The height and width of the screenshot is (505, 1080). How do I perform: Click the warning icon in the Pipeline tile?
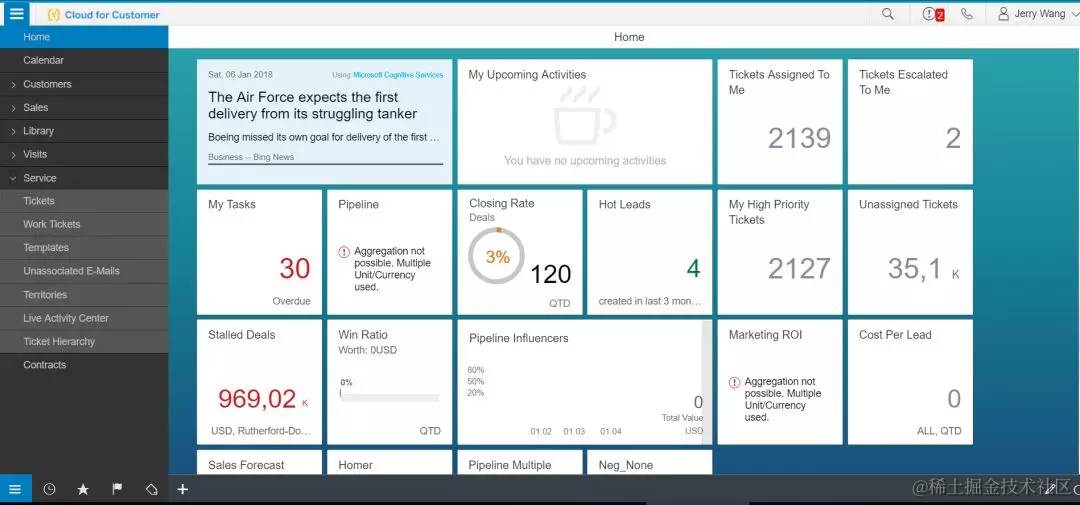tap(344, 252)
